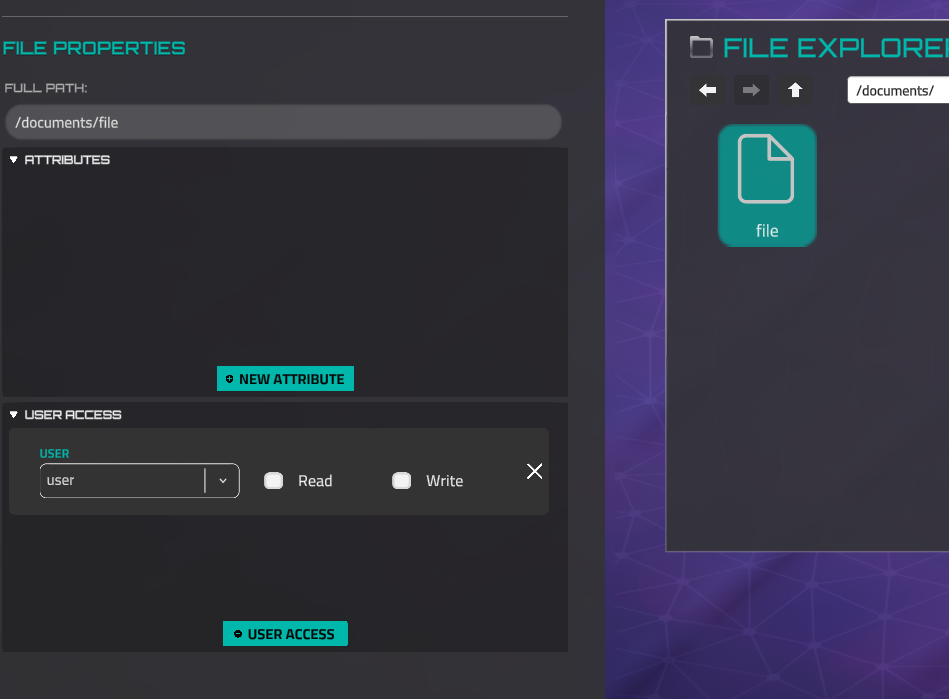Image resolution: width=949 pixels, height=699 pixels.
Task: Click the File Properties panel heading
Action: click(94, 48)
